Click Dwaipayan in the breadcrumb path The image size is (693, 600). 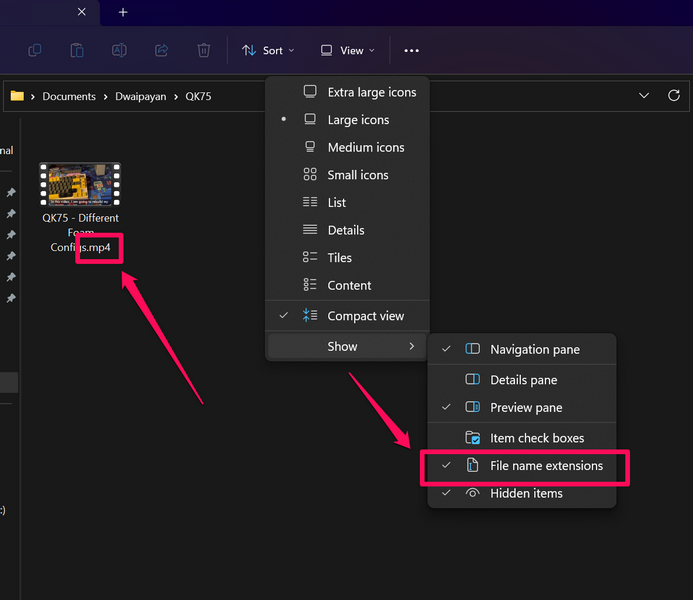[135, 97]
